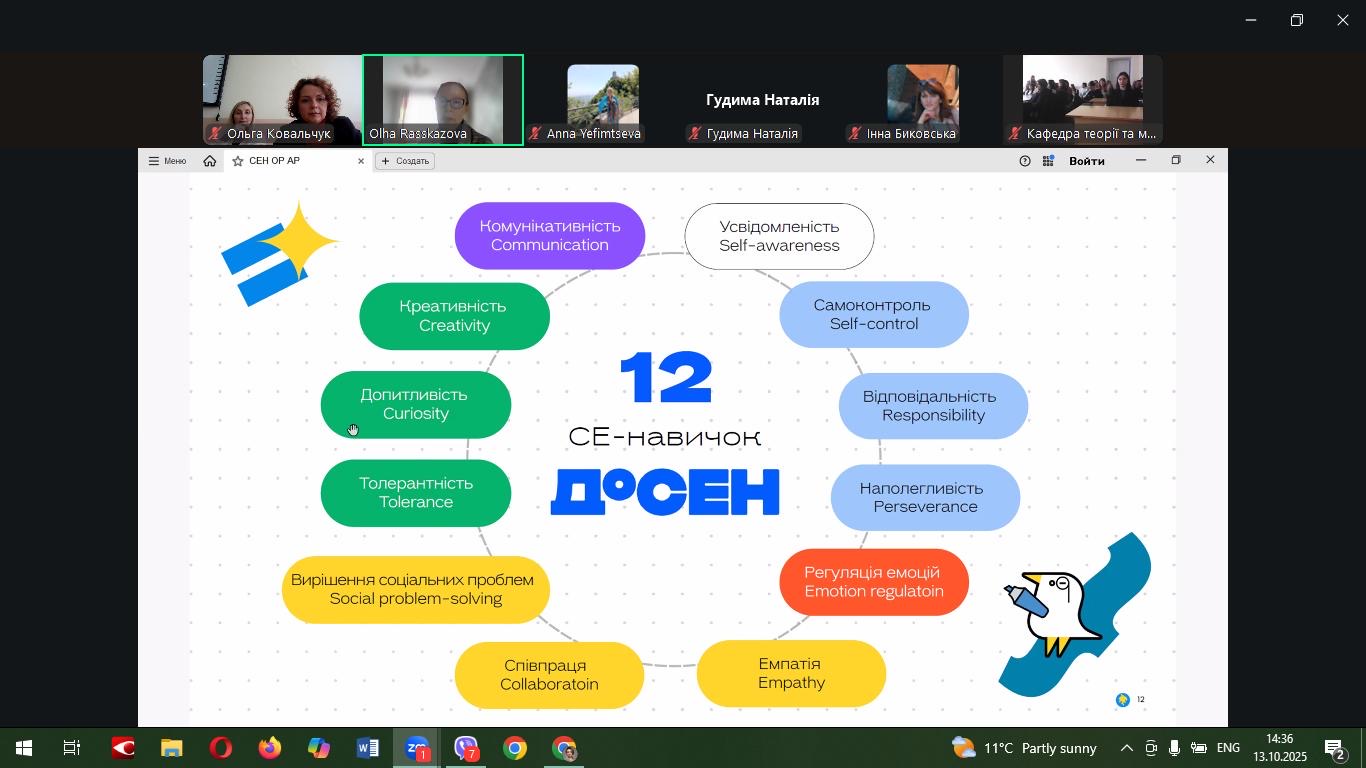Screen dimensions: 1366x768
Task: Open the apps grid icon
Action: (1048, 161)
